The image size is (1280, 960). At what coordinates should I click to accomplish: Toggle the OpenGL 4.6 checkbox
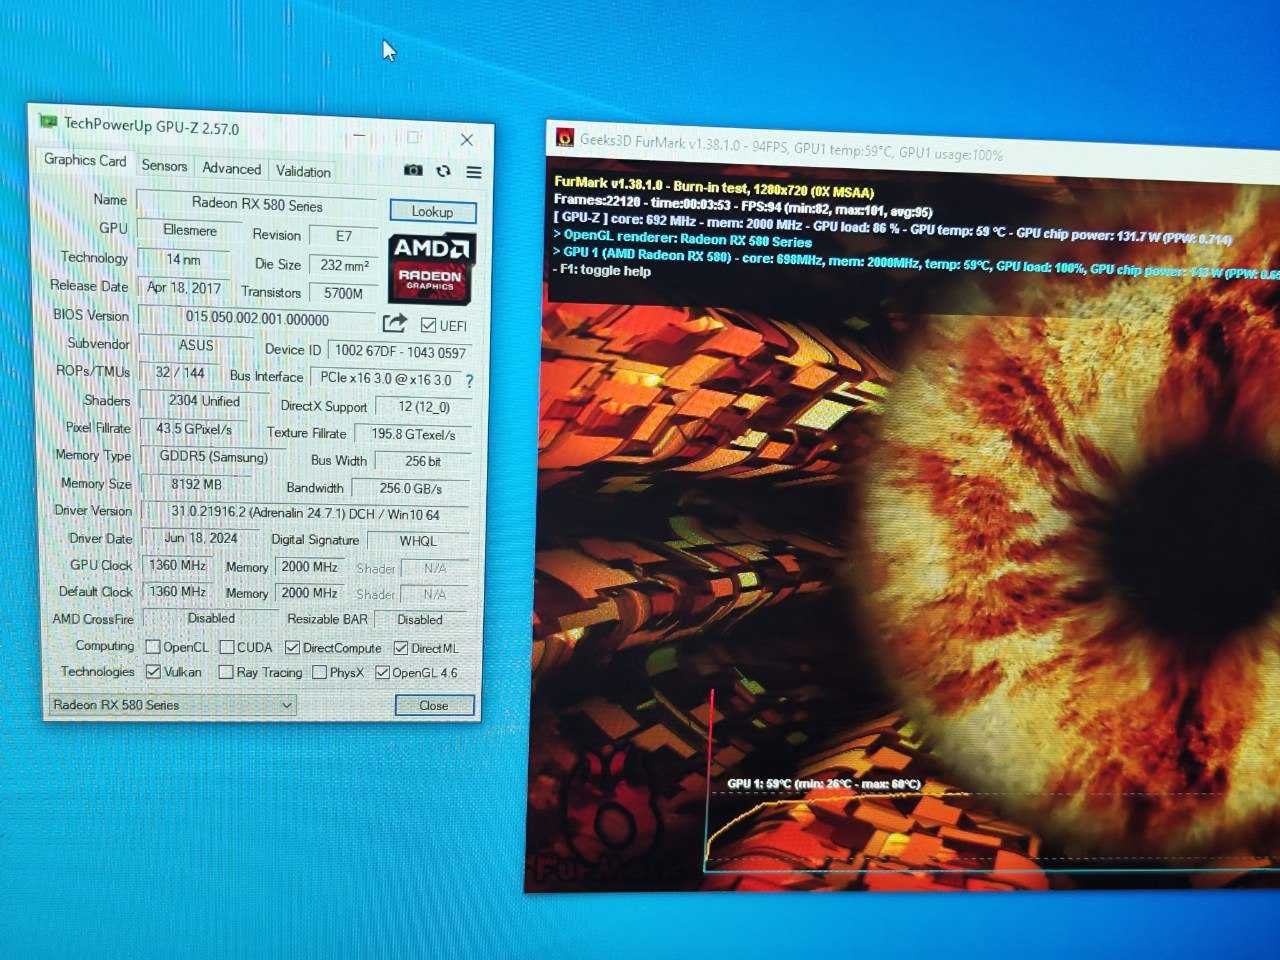click(x=382, y=672)
